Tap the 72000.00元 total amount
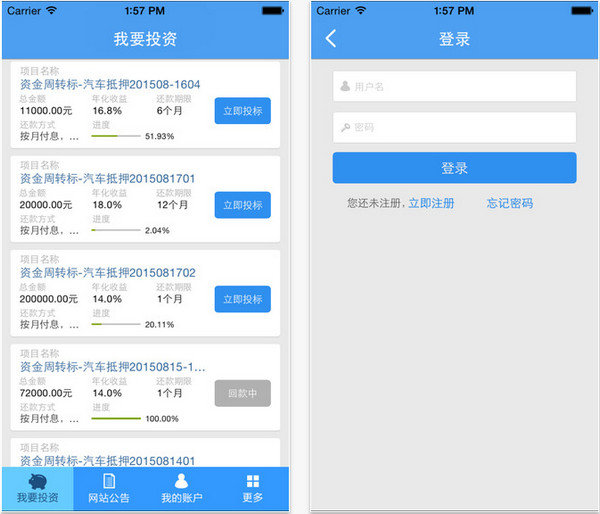This screenshot has height=514, width=600. [x=46, y=393]
